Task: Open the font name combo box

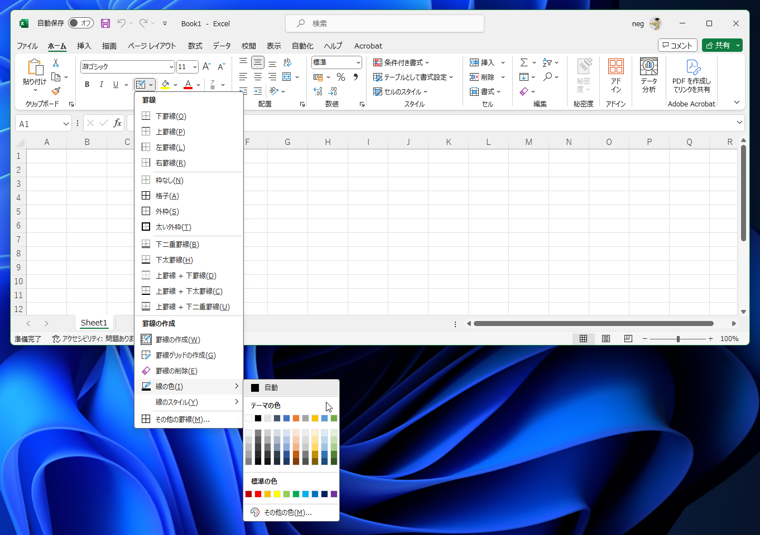Action: 127,66
